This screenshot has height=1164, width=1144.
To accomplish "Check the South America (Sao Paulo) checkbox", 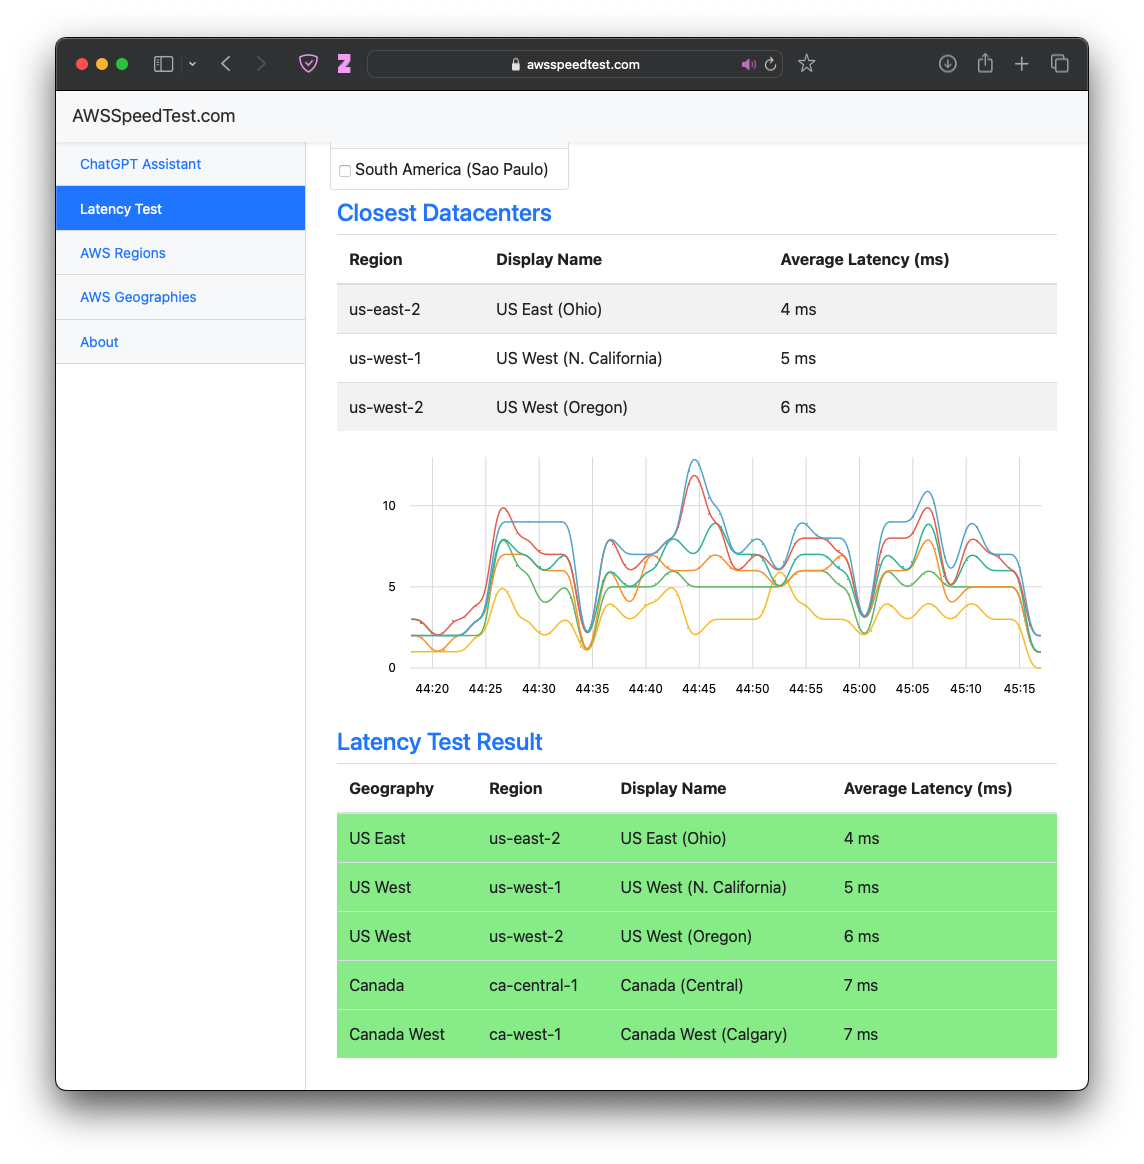I will point(345,171).
